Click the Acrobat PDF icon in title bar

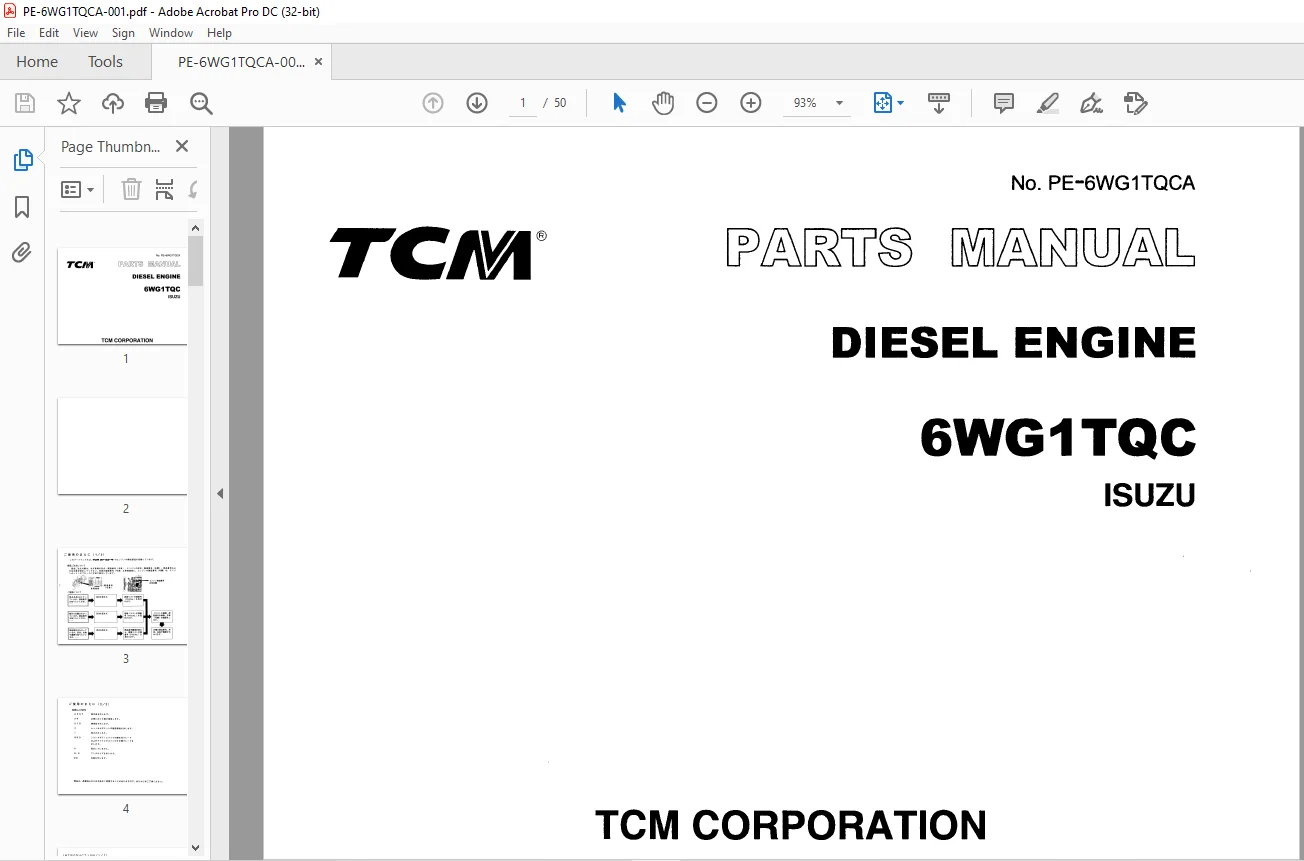10,10
